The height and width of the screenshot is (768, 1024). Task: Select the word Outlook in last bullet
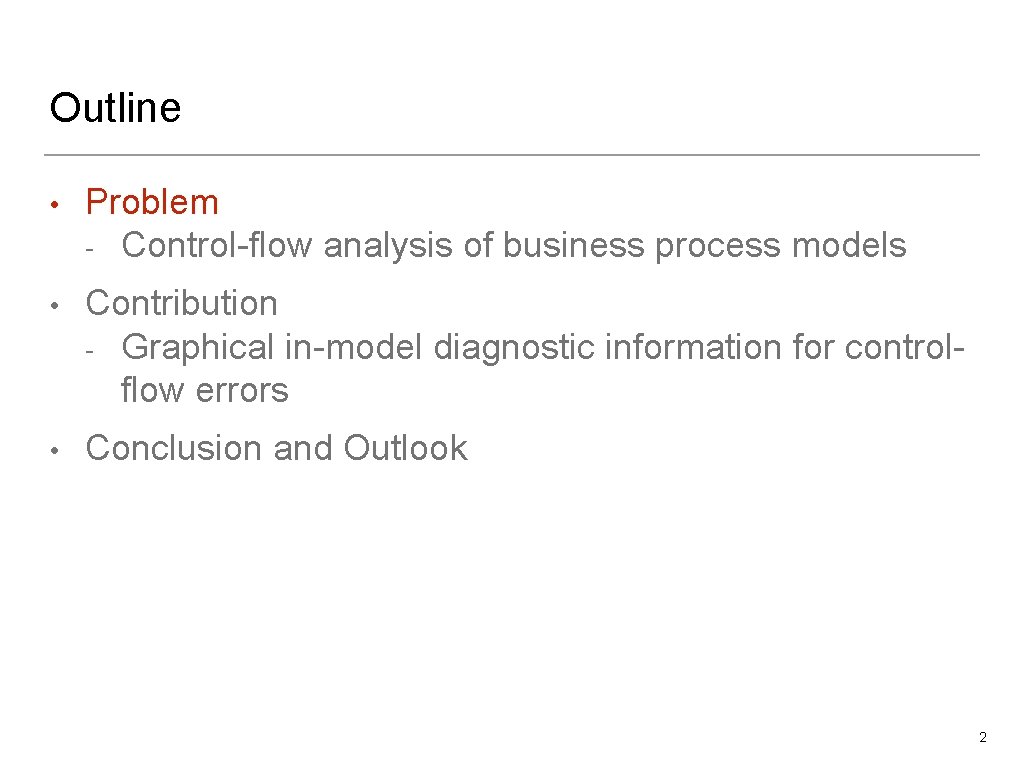point(406,448)
